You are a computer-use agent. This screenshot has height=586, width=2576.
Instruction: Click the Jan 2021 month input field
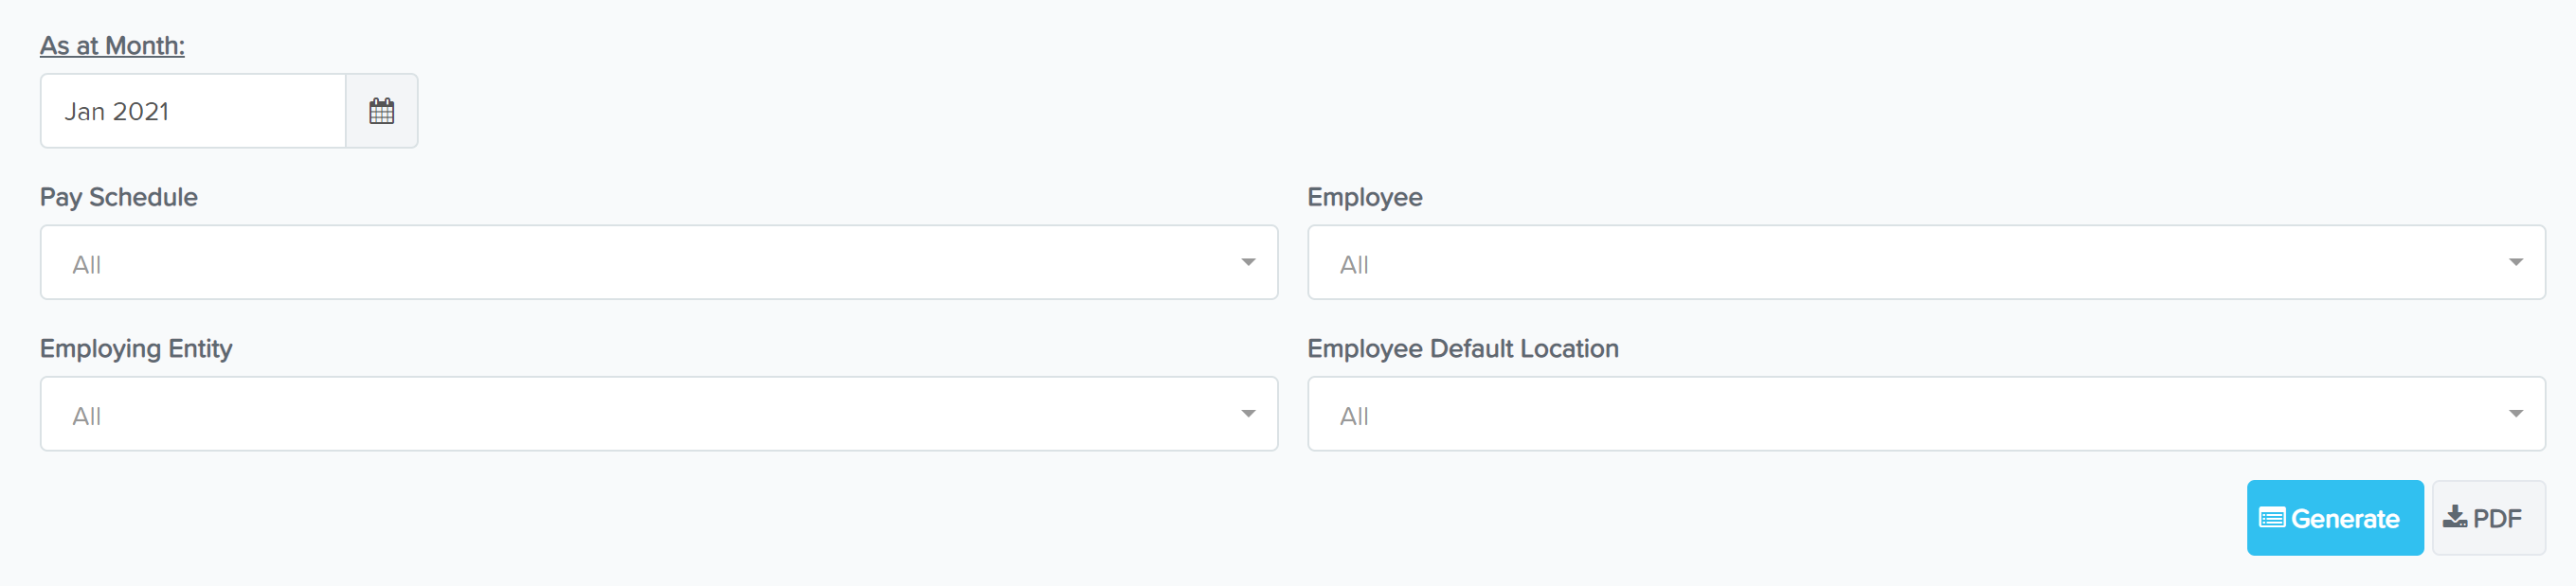tap(193, 111)
